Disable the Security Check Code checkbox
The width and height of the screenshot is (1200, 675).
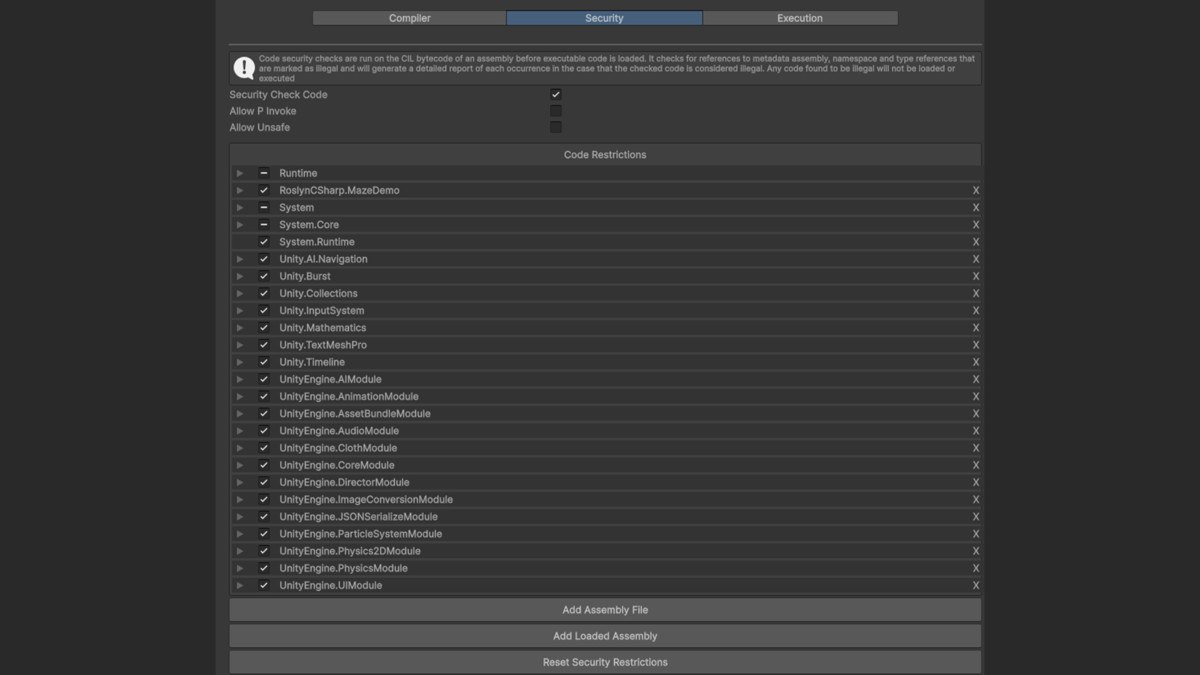click(556, 94)
